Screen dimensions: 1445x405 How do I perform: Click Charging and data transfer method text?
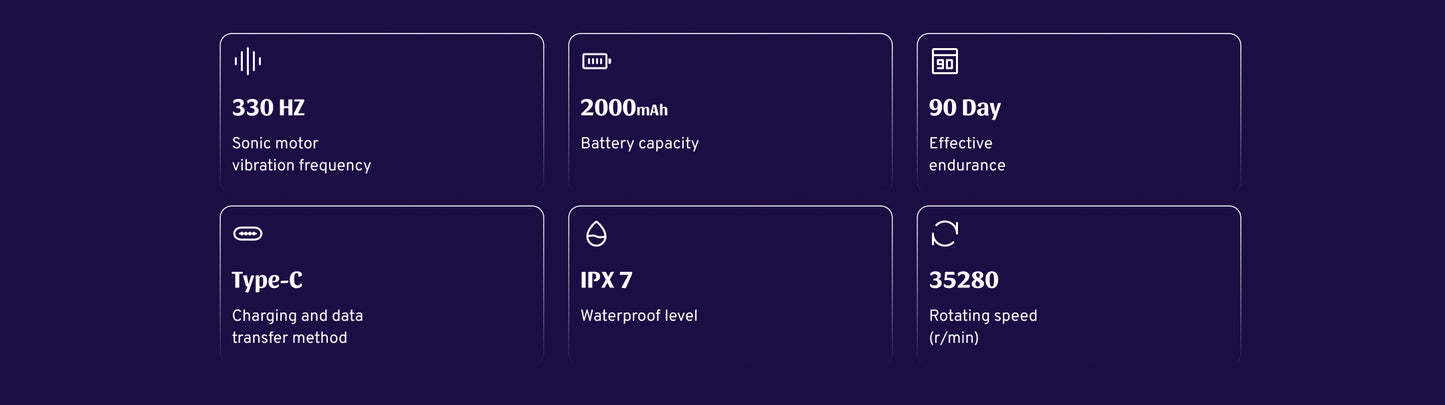[x=297, y=327]
